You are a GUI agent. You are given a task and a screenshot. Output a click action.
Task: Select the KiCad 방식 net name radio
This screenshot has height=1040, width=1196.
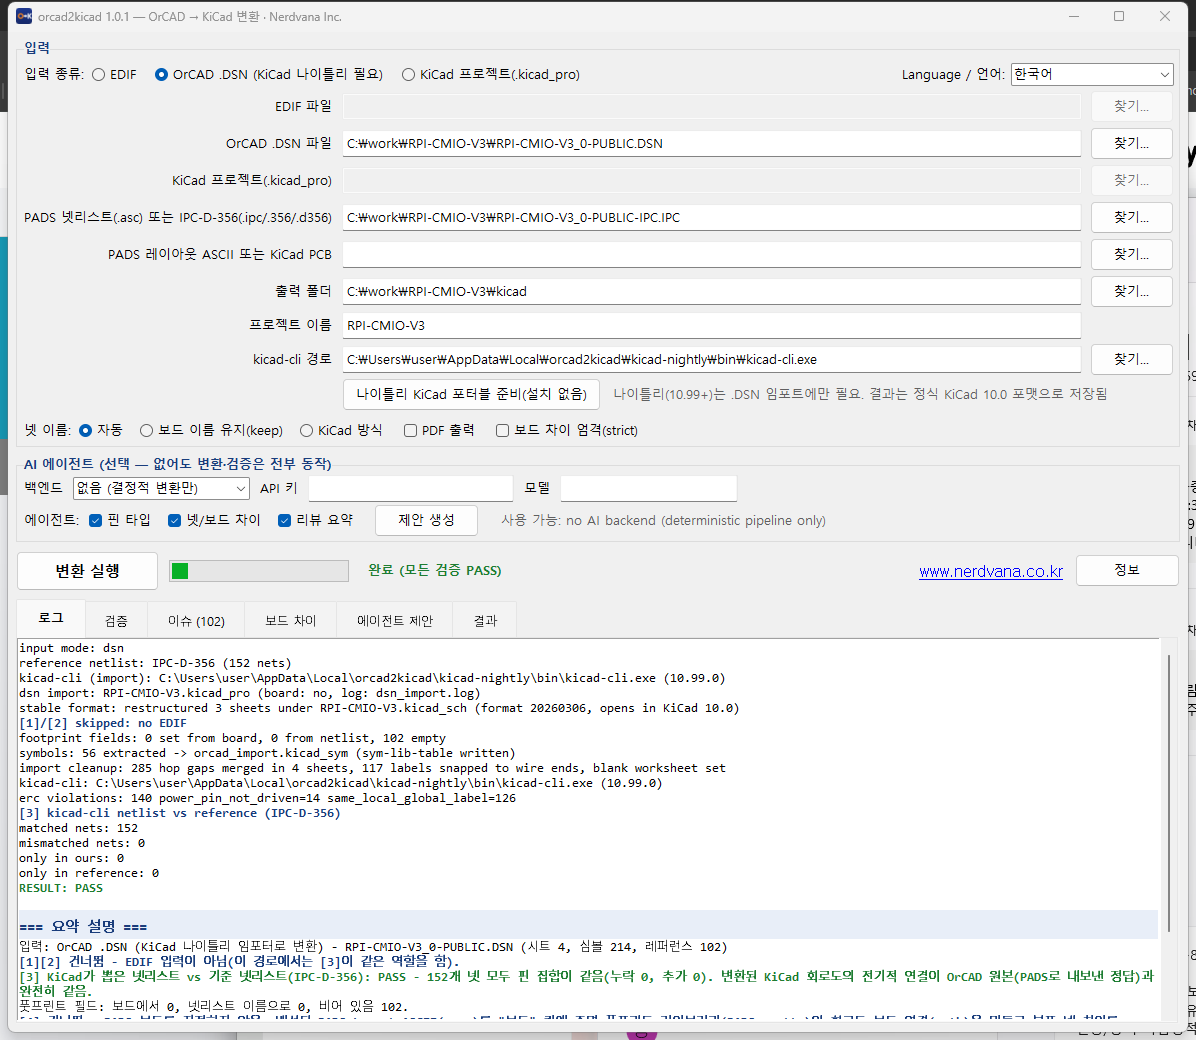point(306,430)
